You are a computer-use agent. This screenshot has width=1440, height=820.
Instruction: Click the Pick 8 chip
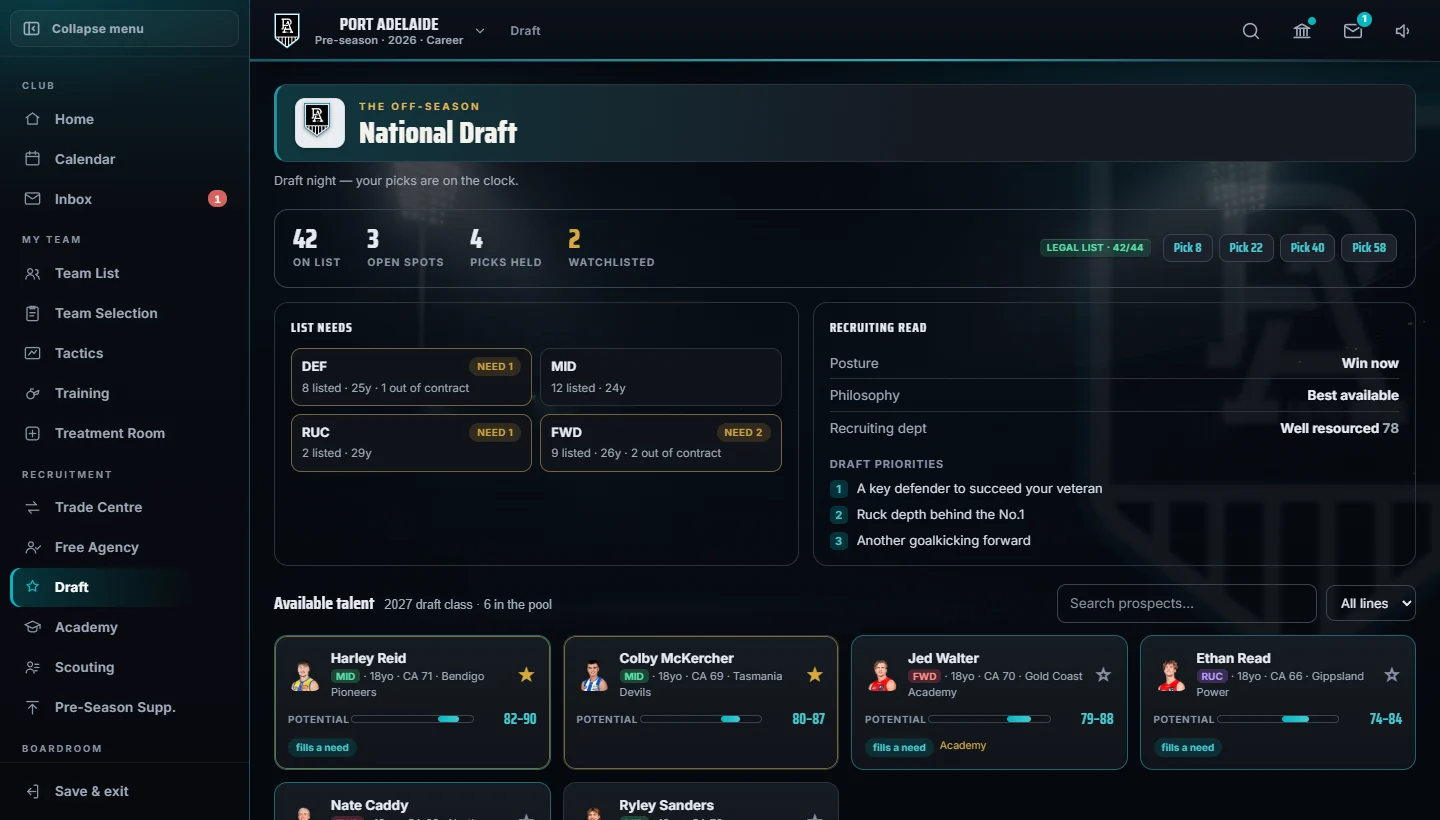1187,248
